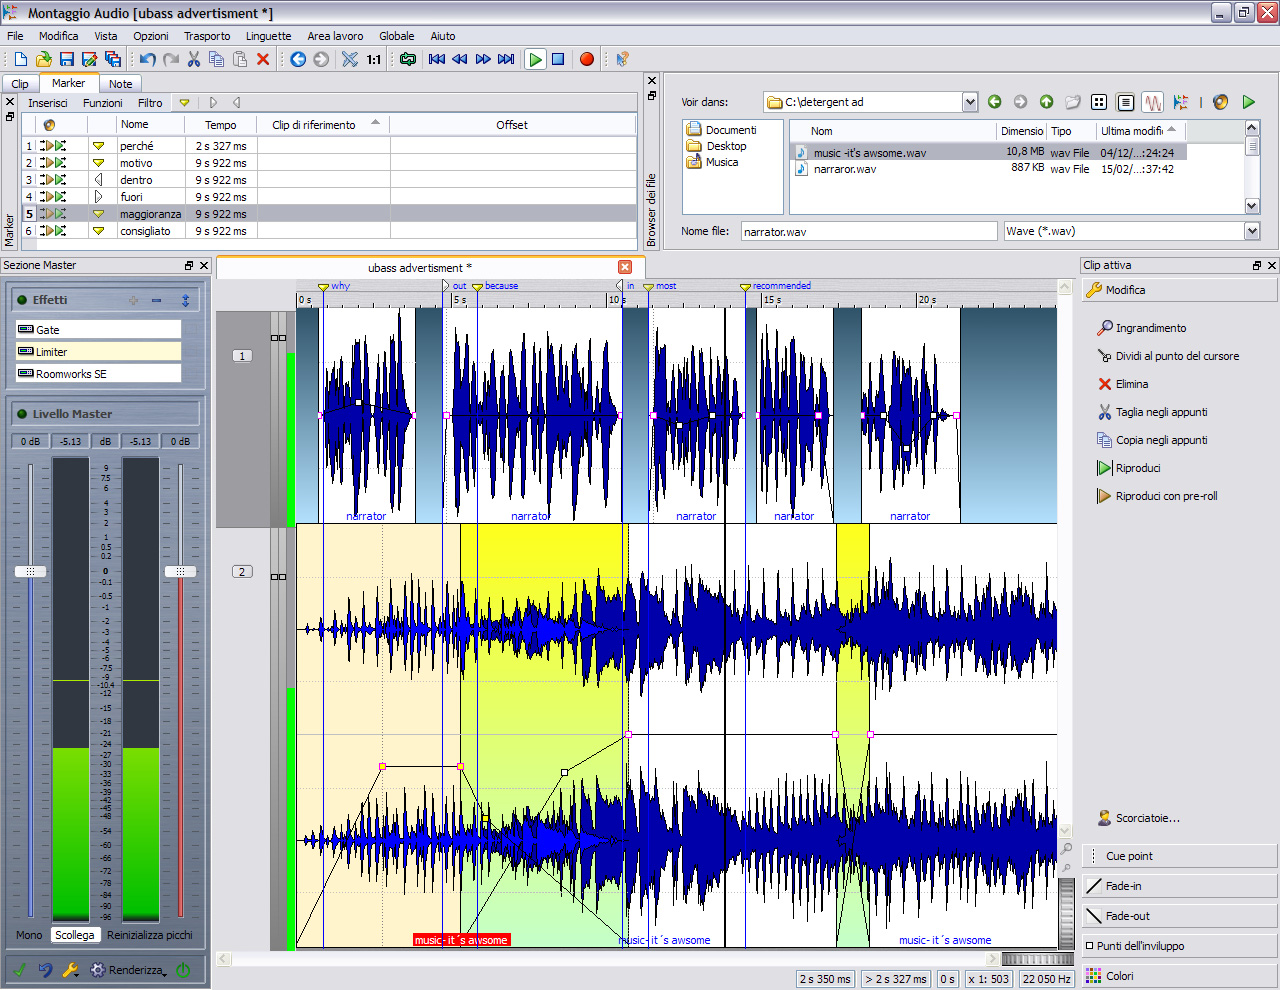Stop playback with the blue square button
Screen dimensions: 1280x990
coord(559,59)
